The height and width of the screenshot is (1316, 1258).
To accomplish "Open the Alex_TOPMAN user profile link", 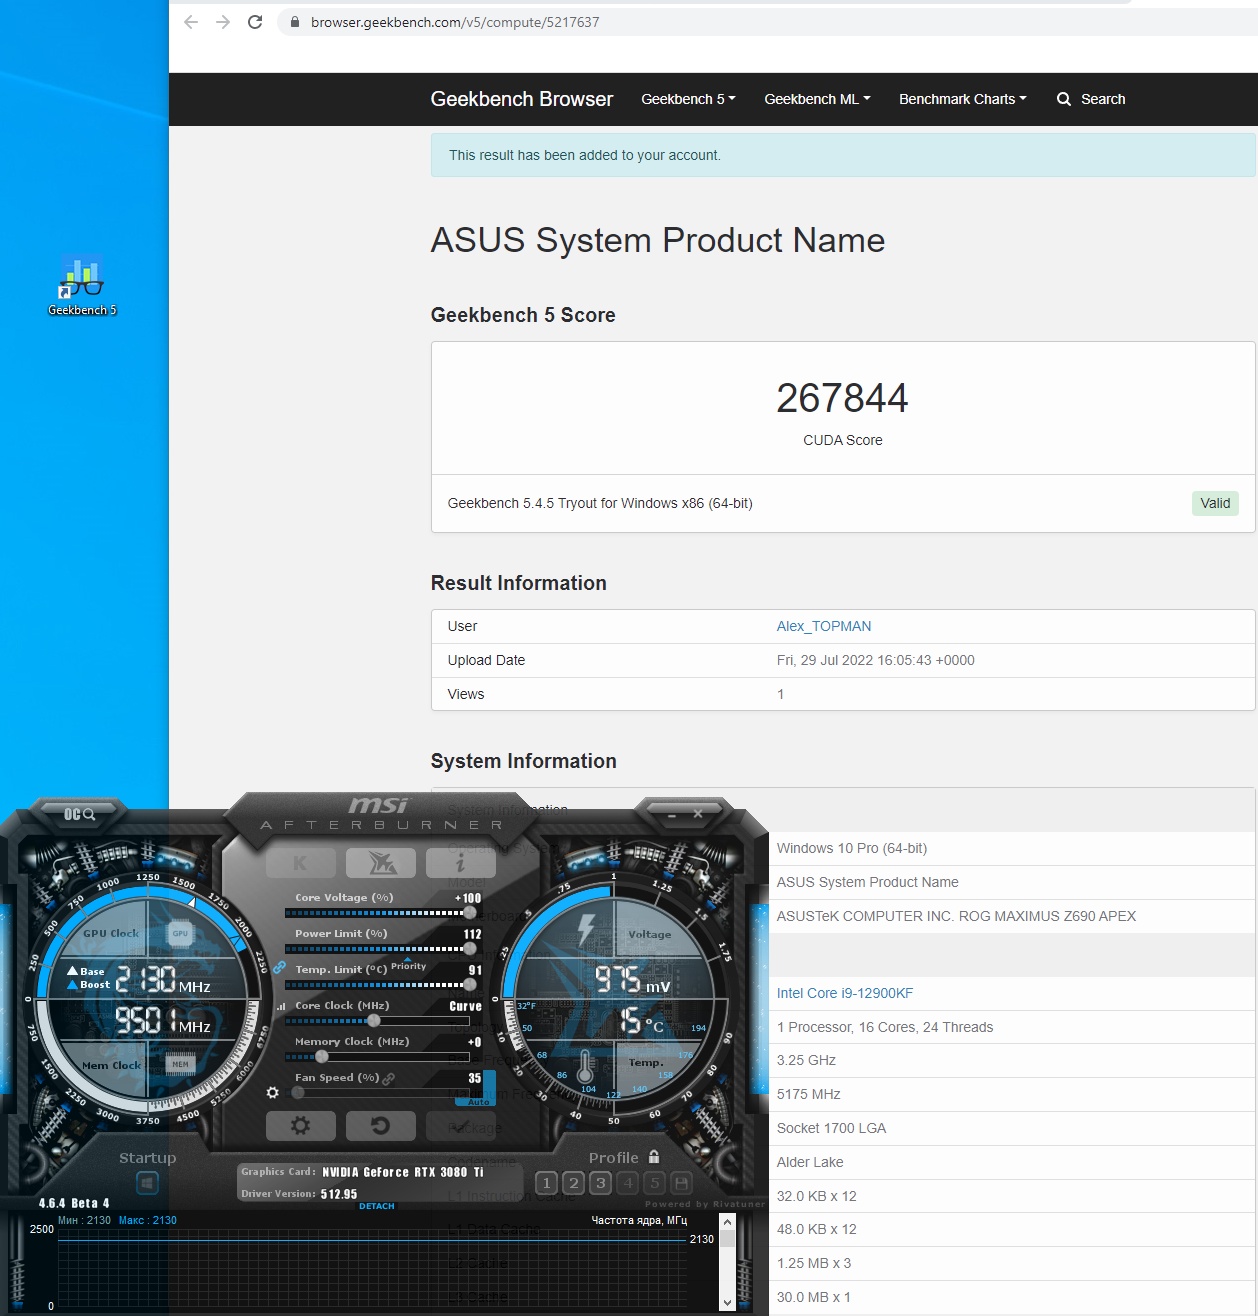I will (824, 626).
